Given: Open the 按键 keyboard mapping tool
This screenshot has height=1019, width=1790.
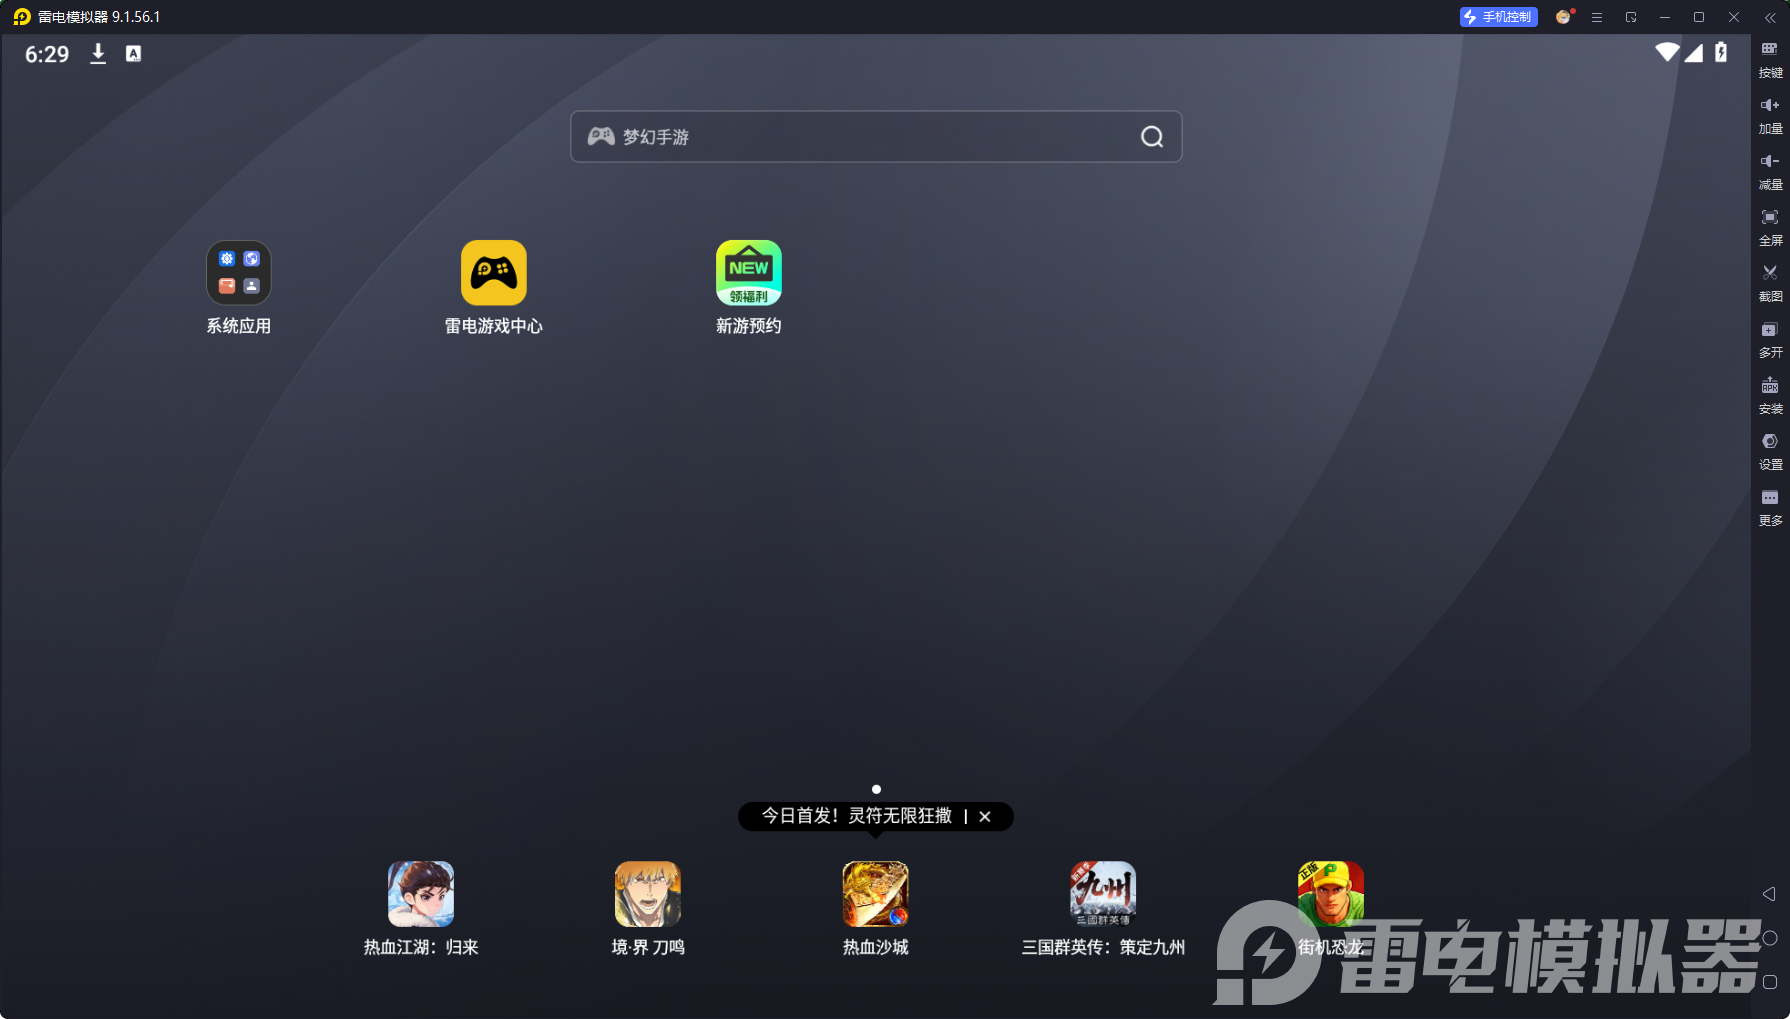Looking at the screenshot, I should [1770, 58].
